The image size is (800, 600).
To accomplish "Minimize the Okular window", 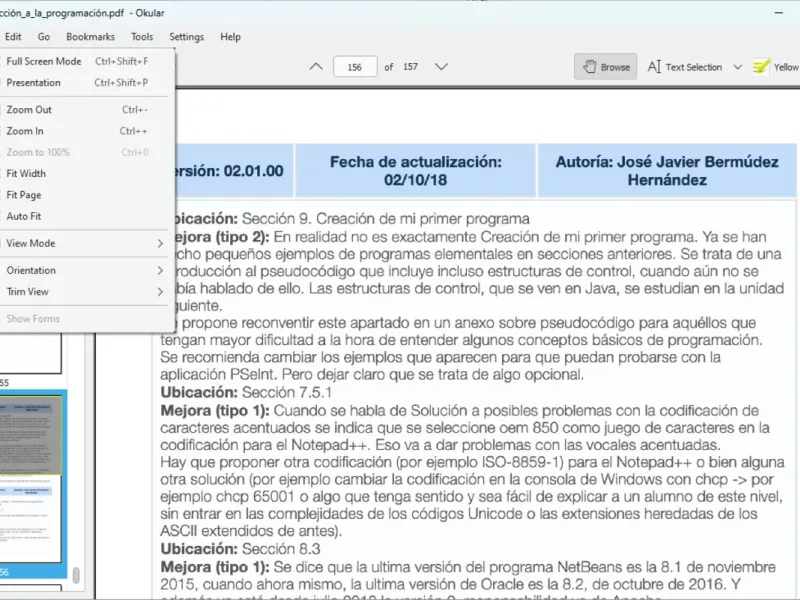I will (779, 13).
